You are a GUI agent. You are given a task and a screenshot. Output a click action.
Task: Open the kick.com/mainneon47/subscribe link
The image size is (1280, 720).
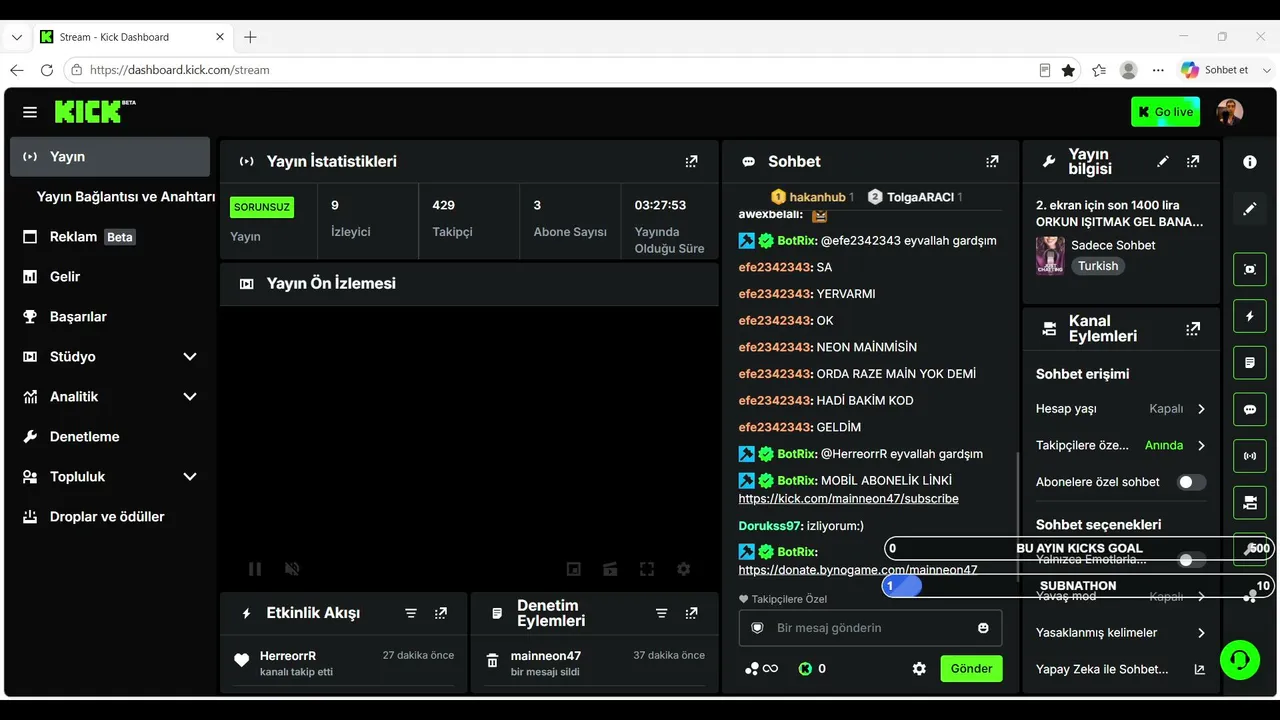pos(849,499)
